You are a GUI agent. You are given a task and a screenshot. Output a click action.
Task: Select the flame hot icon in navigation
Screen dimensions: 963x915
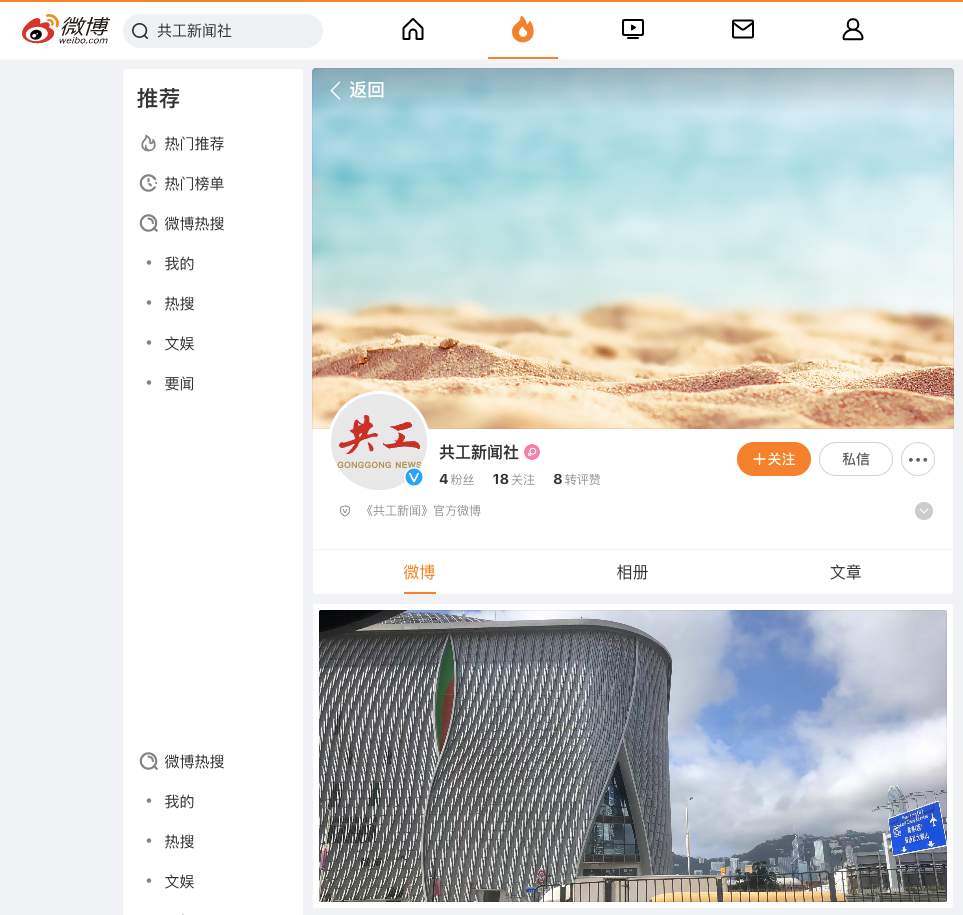pyautogui.click(x=522, y=30)
